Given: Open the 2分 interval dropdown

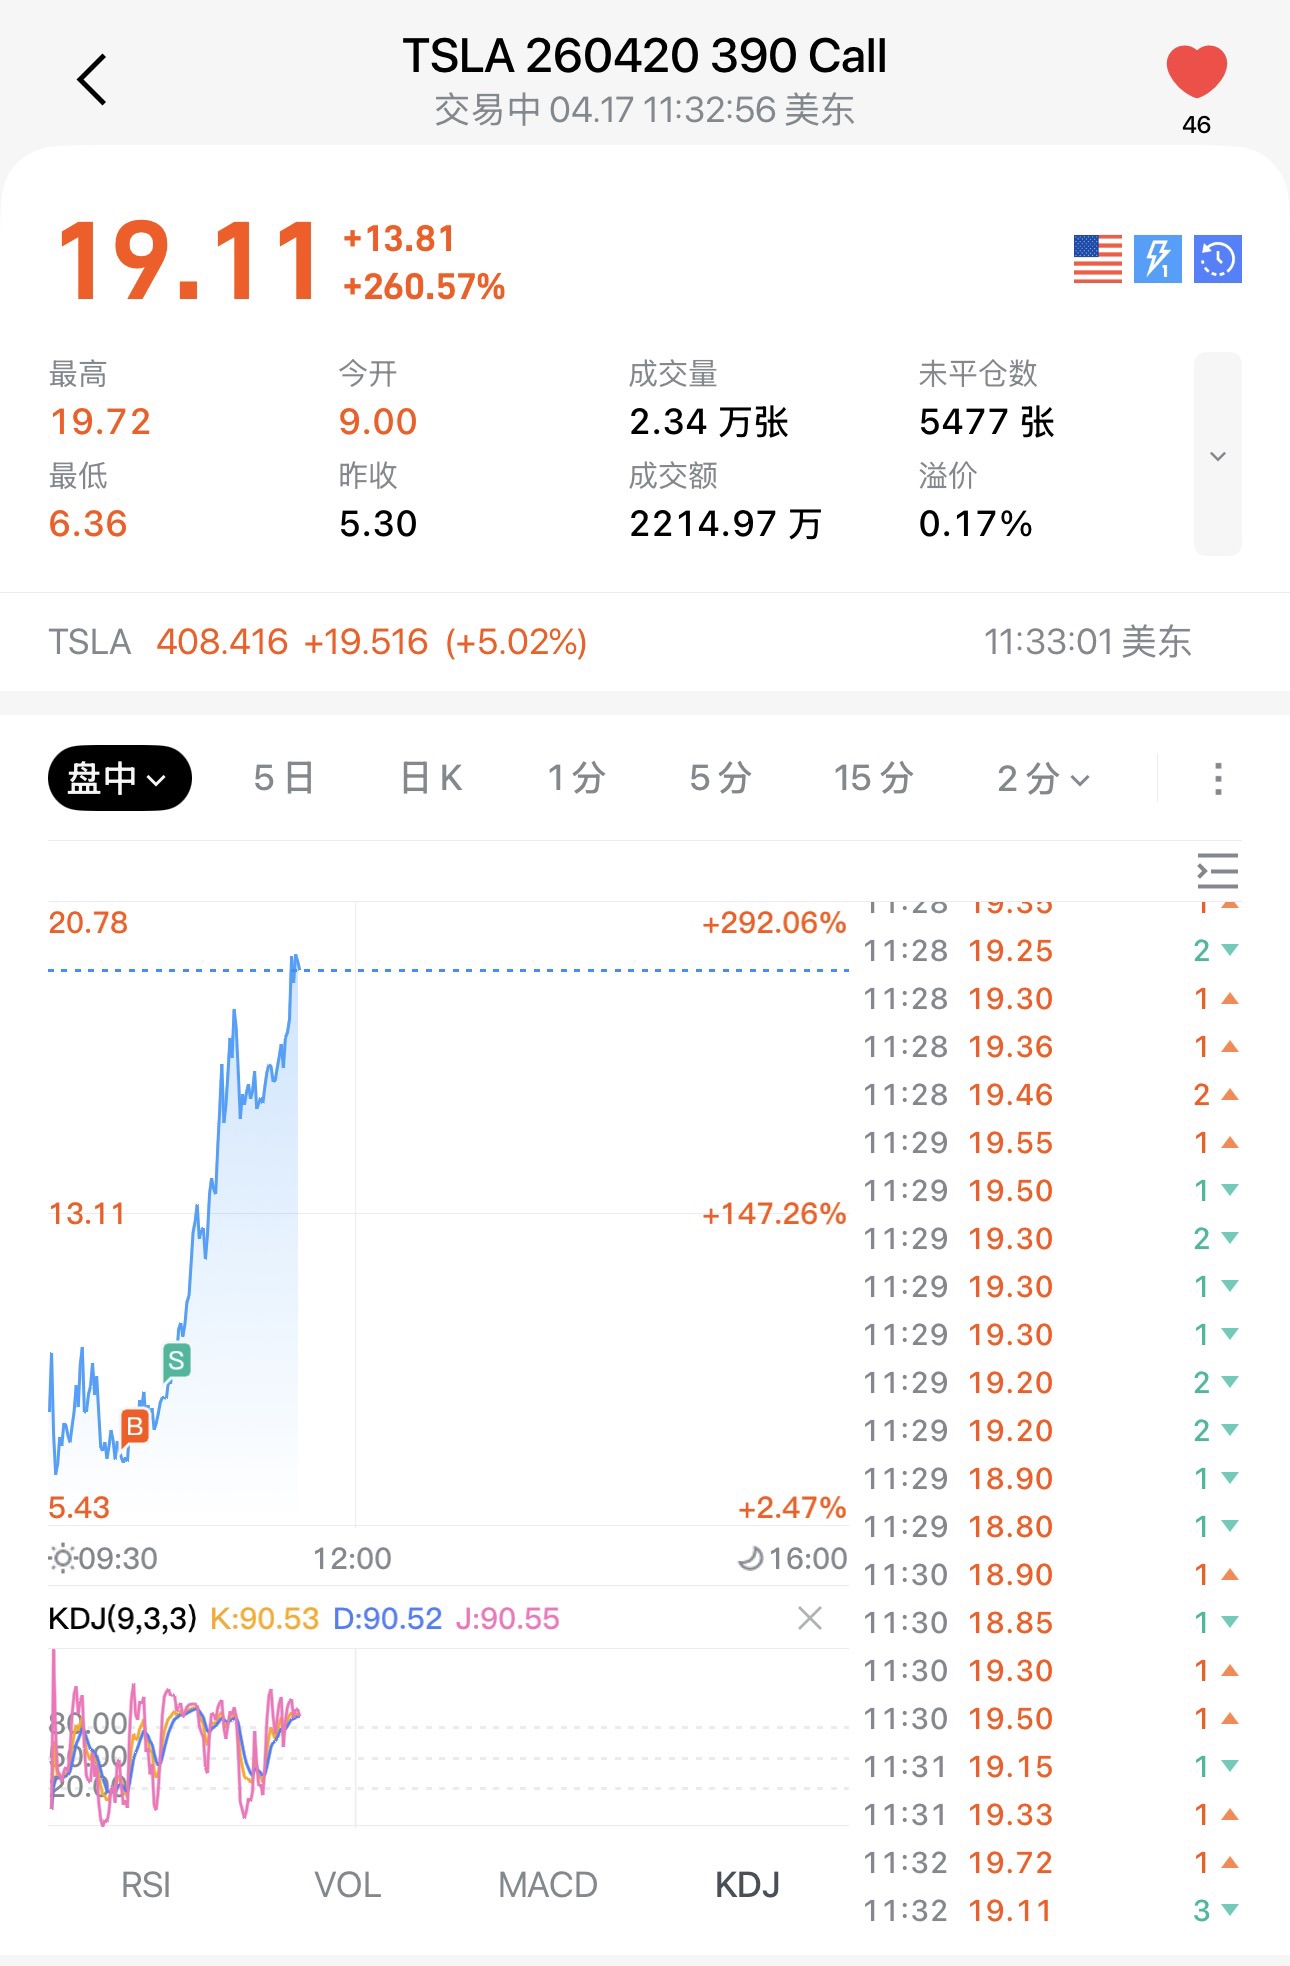Looking at the screenshot, I should (1042, 778).
